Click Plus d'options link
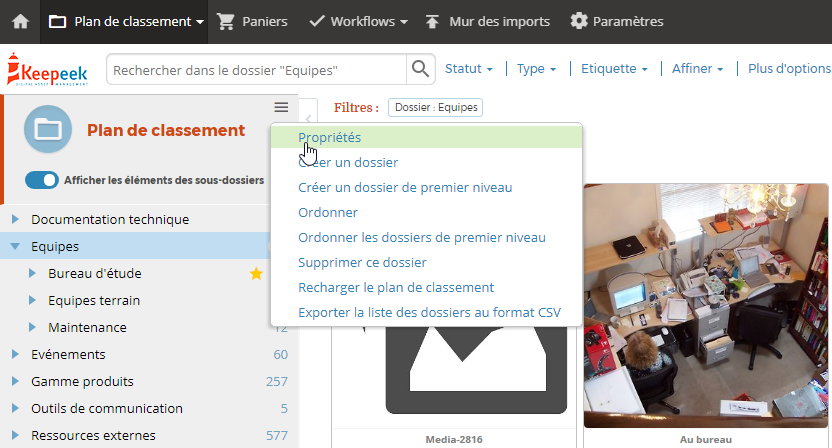The image size is (832, 448). coord(789,68)
